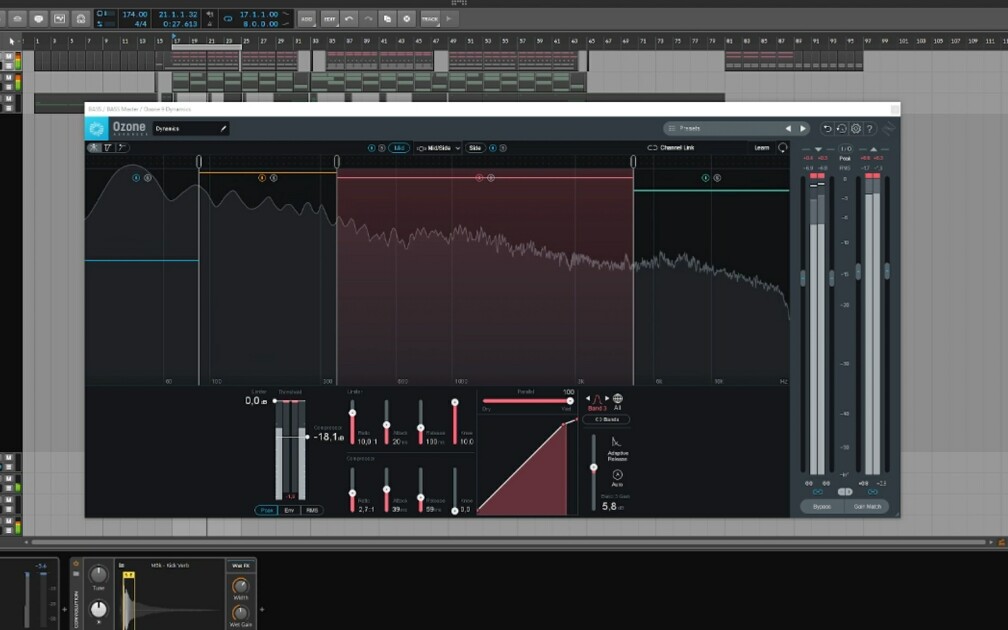The height and width of the screenshot is (630, 1008).
Task: Select the Mid channel tab
Action: 399,148
